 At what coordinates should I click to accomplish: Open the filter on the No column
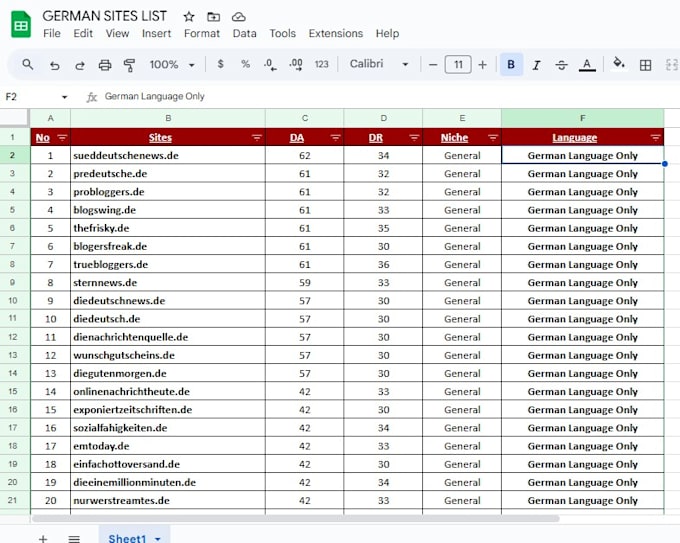pos(62,138)
